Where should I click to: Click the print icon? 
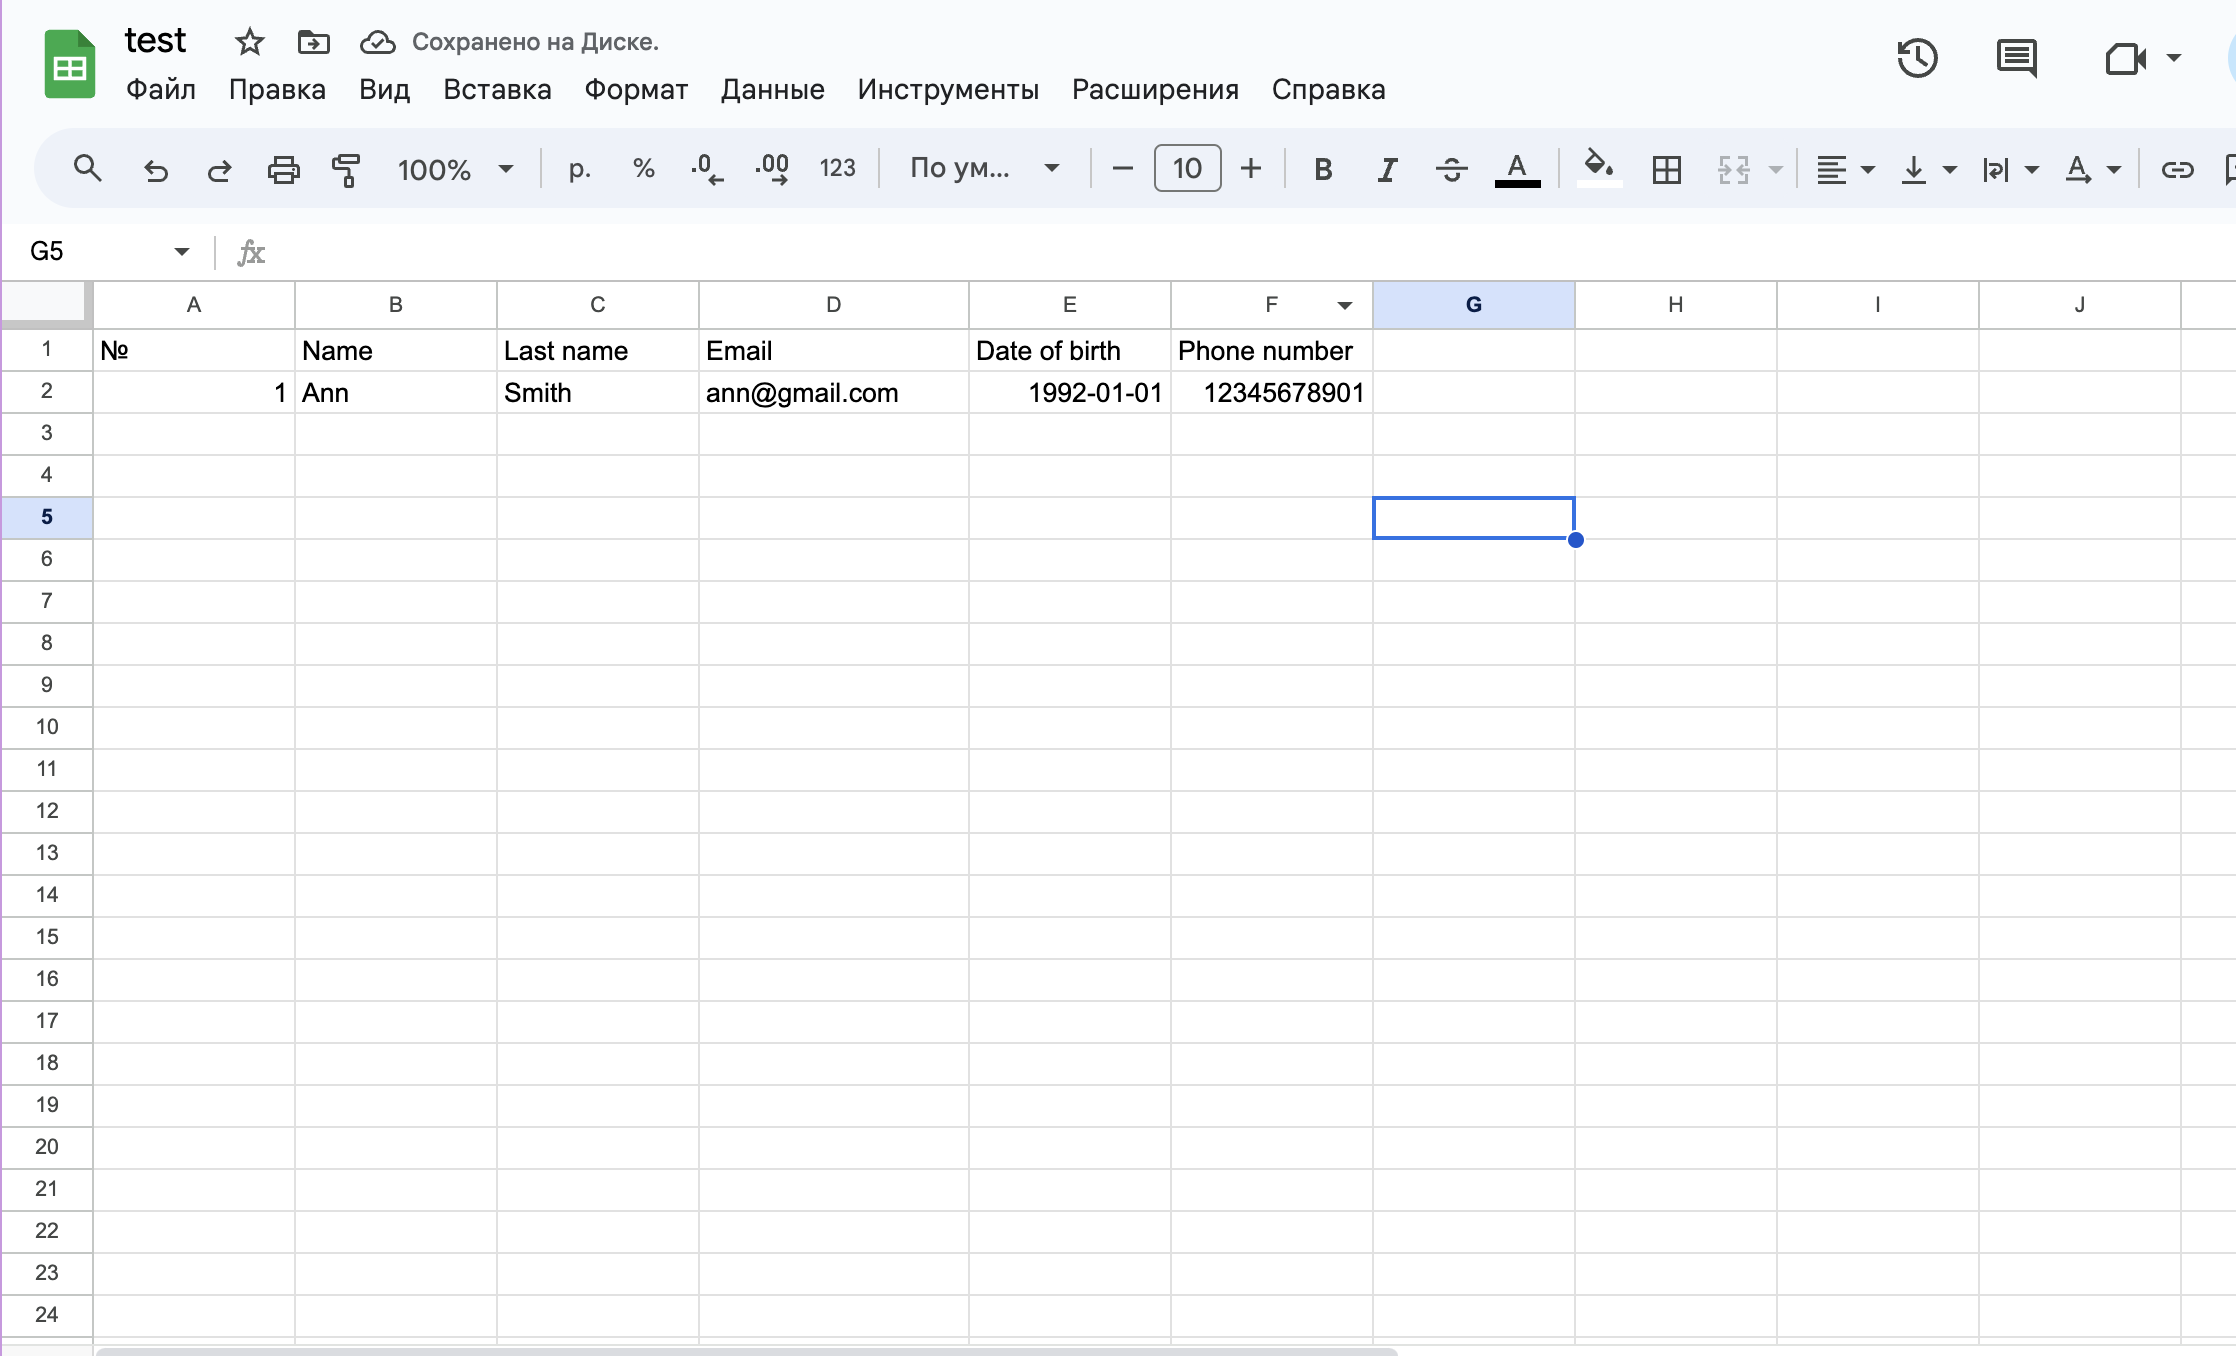point(283,170)
